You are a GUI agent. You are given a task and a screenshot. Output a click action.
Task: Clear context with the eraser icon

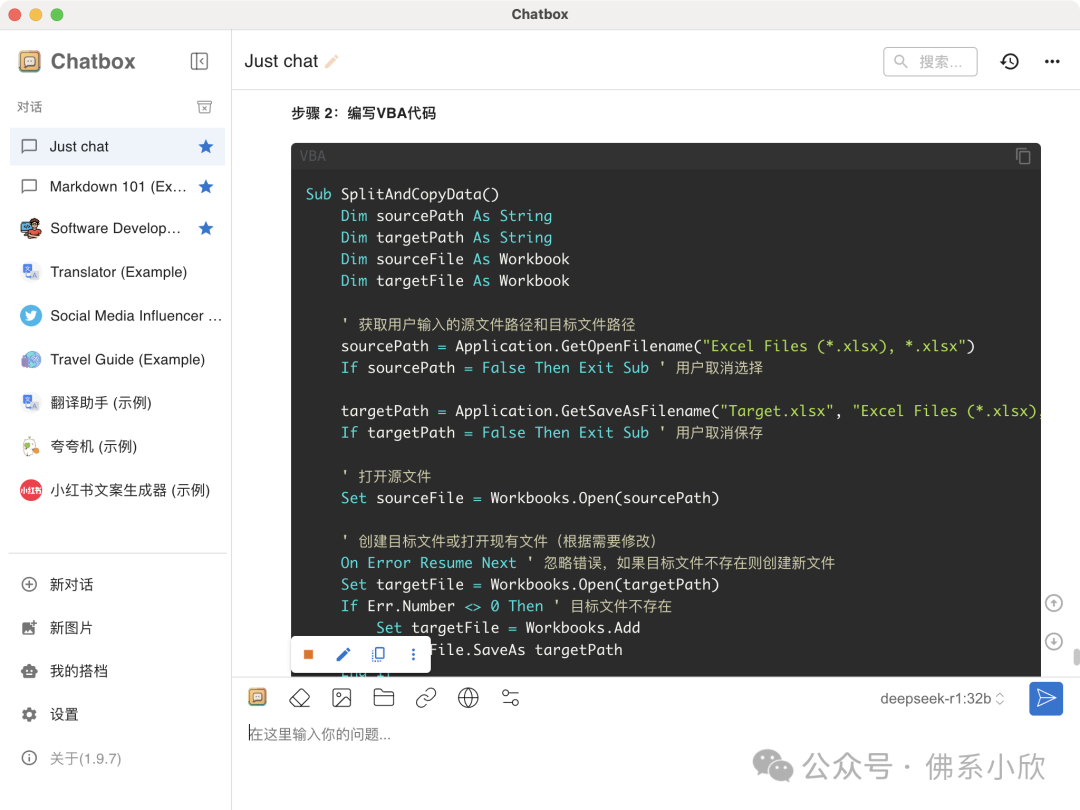[300, 698]
